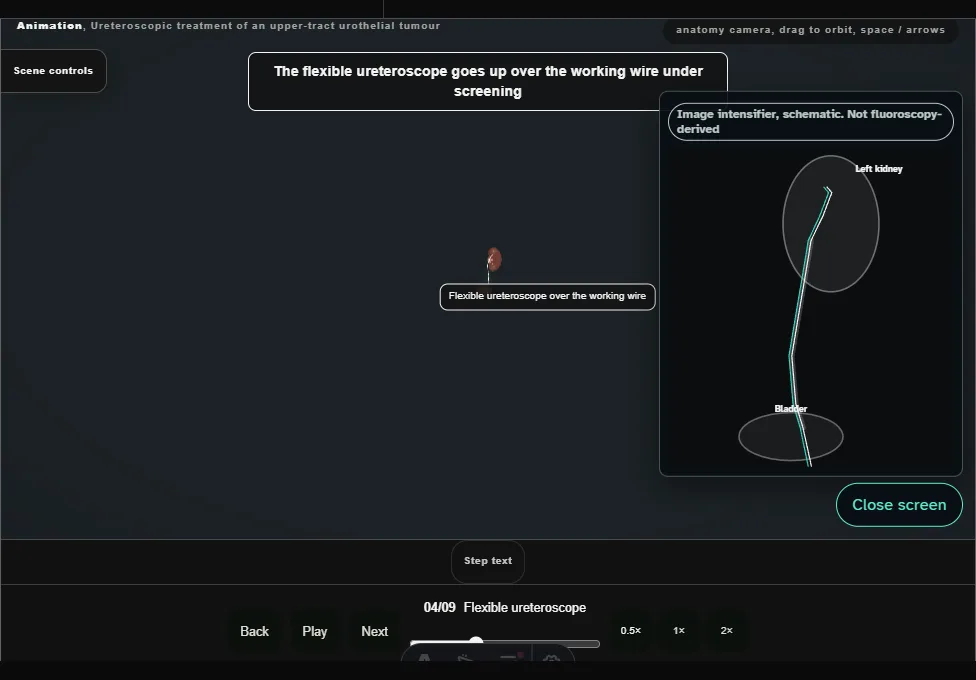The height and width of the screenshot is (680, 976).
Task: Click the step caption about flexible ureteroscope
Action: [488, 82]
